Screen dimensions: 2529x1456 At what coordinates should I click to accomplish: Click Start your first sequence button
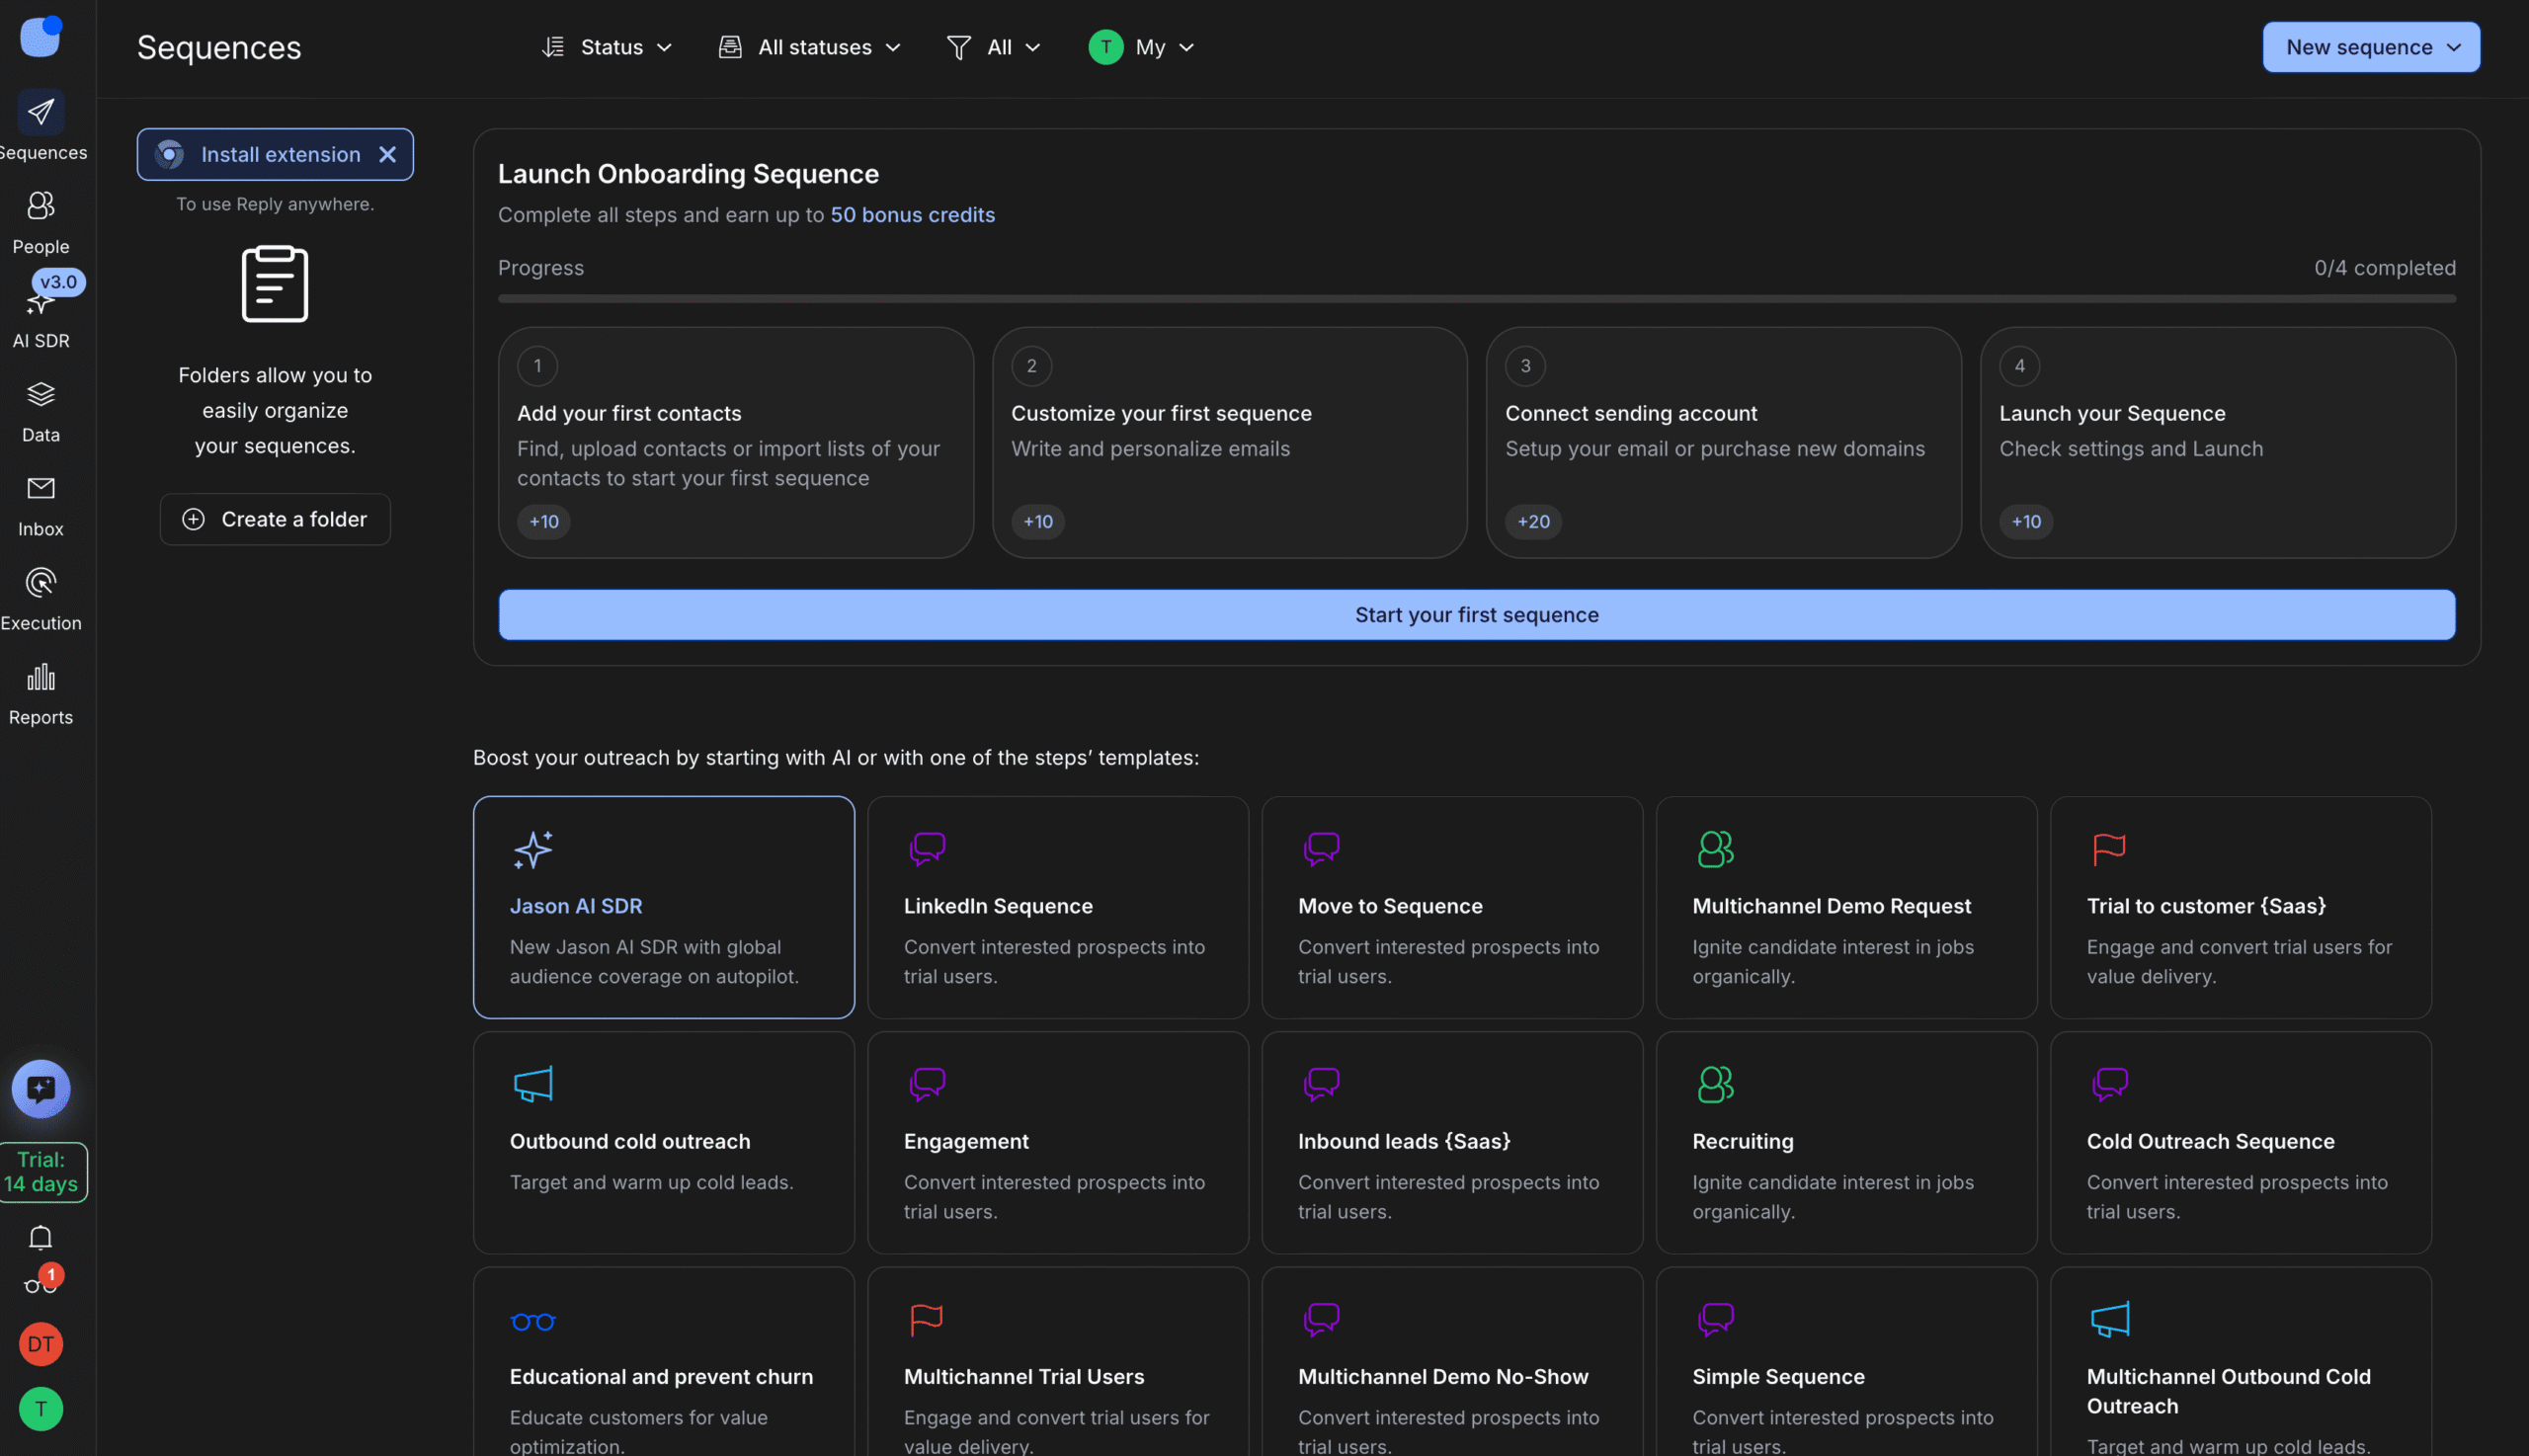point(1477,615)
